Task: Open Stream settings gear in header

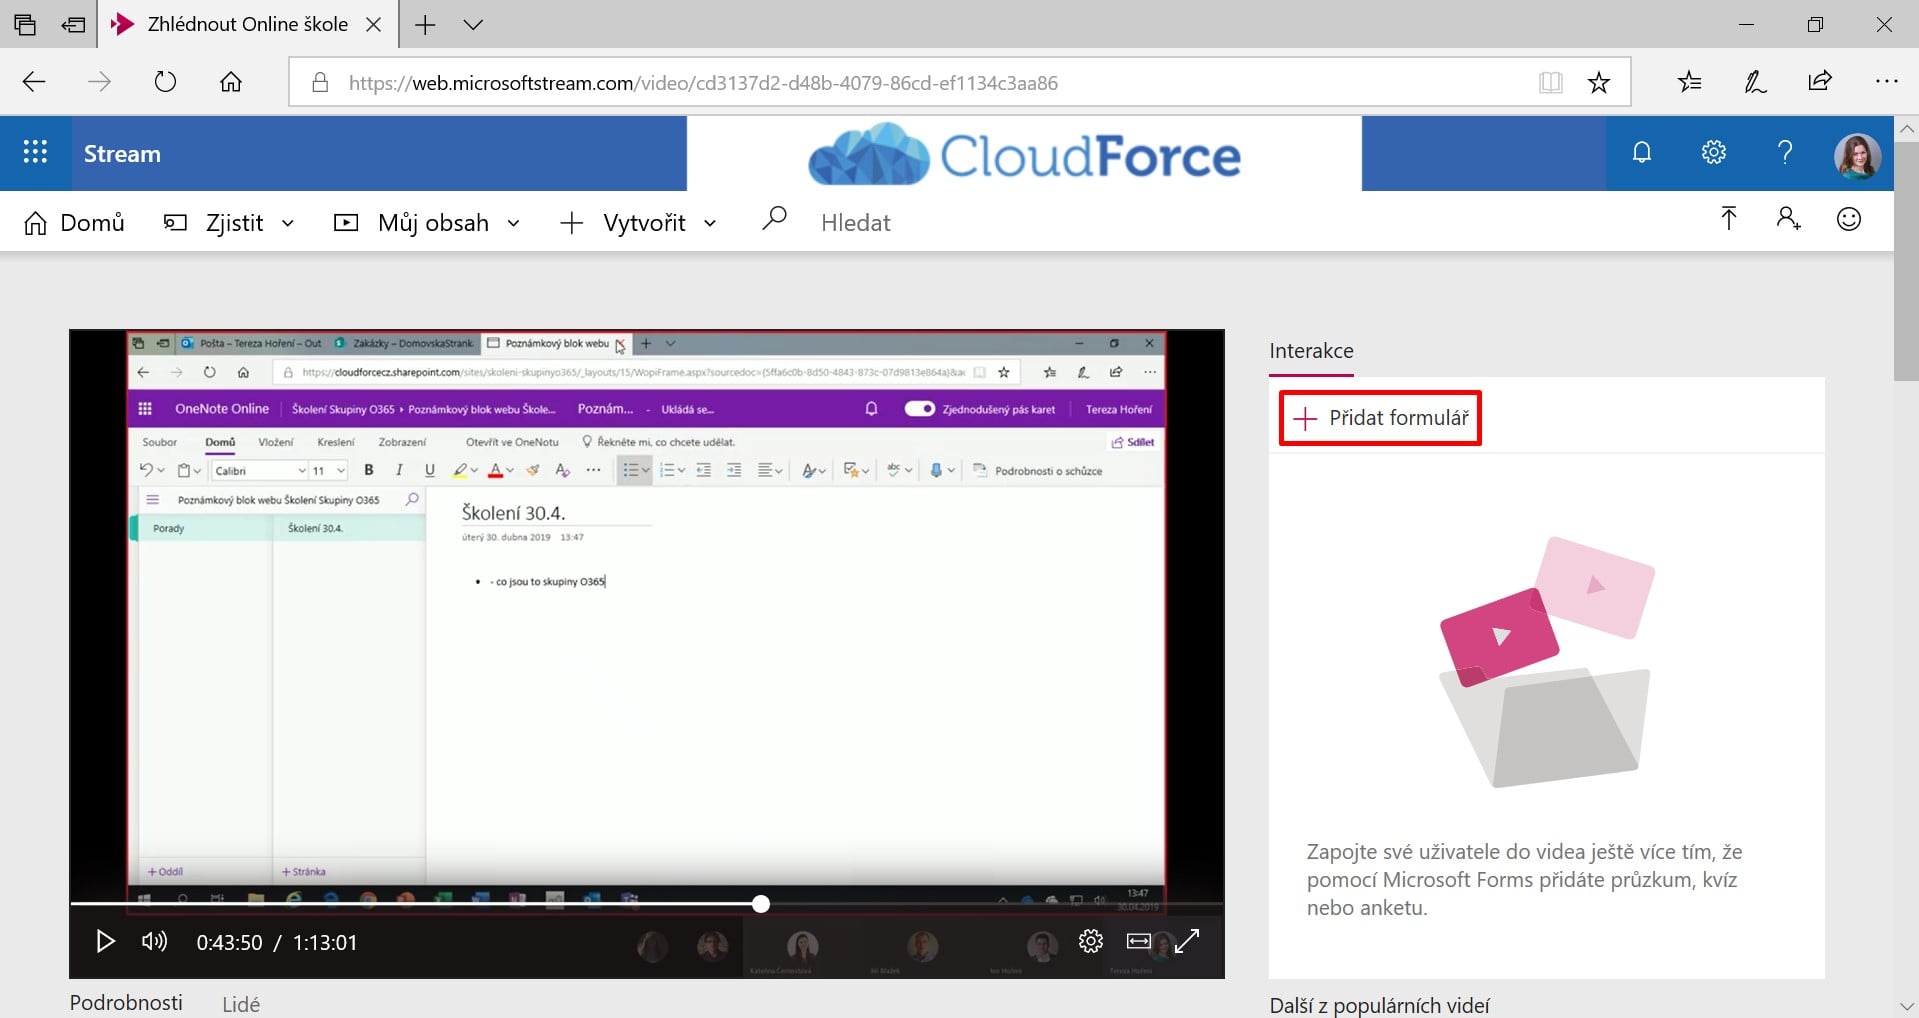Action: [x=1713, y=153]
